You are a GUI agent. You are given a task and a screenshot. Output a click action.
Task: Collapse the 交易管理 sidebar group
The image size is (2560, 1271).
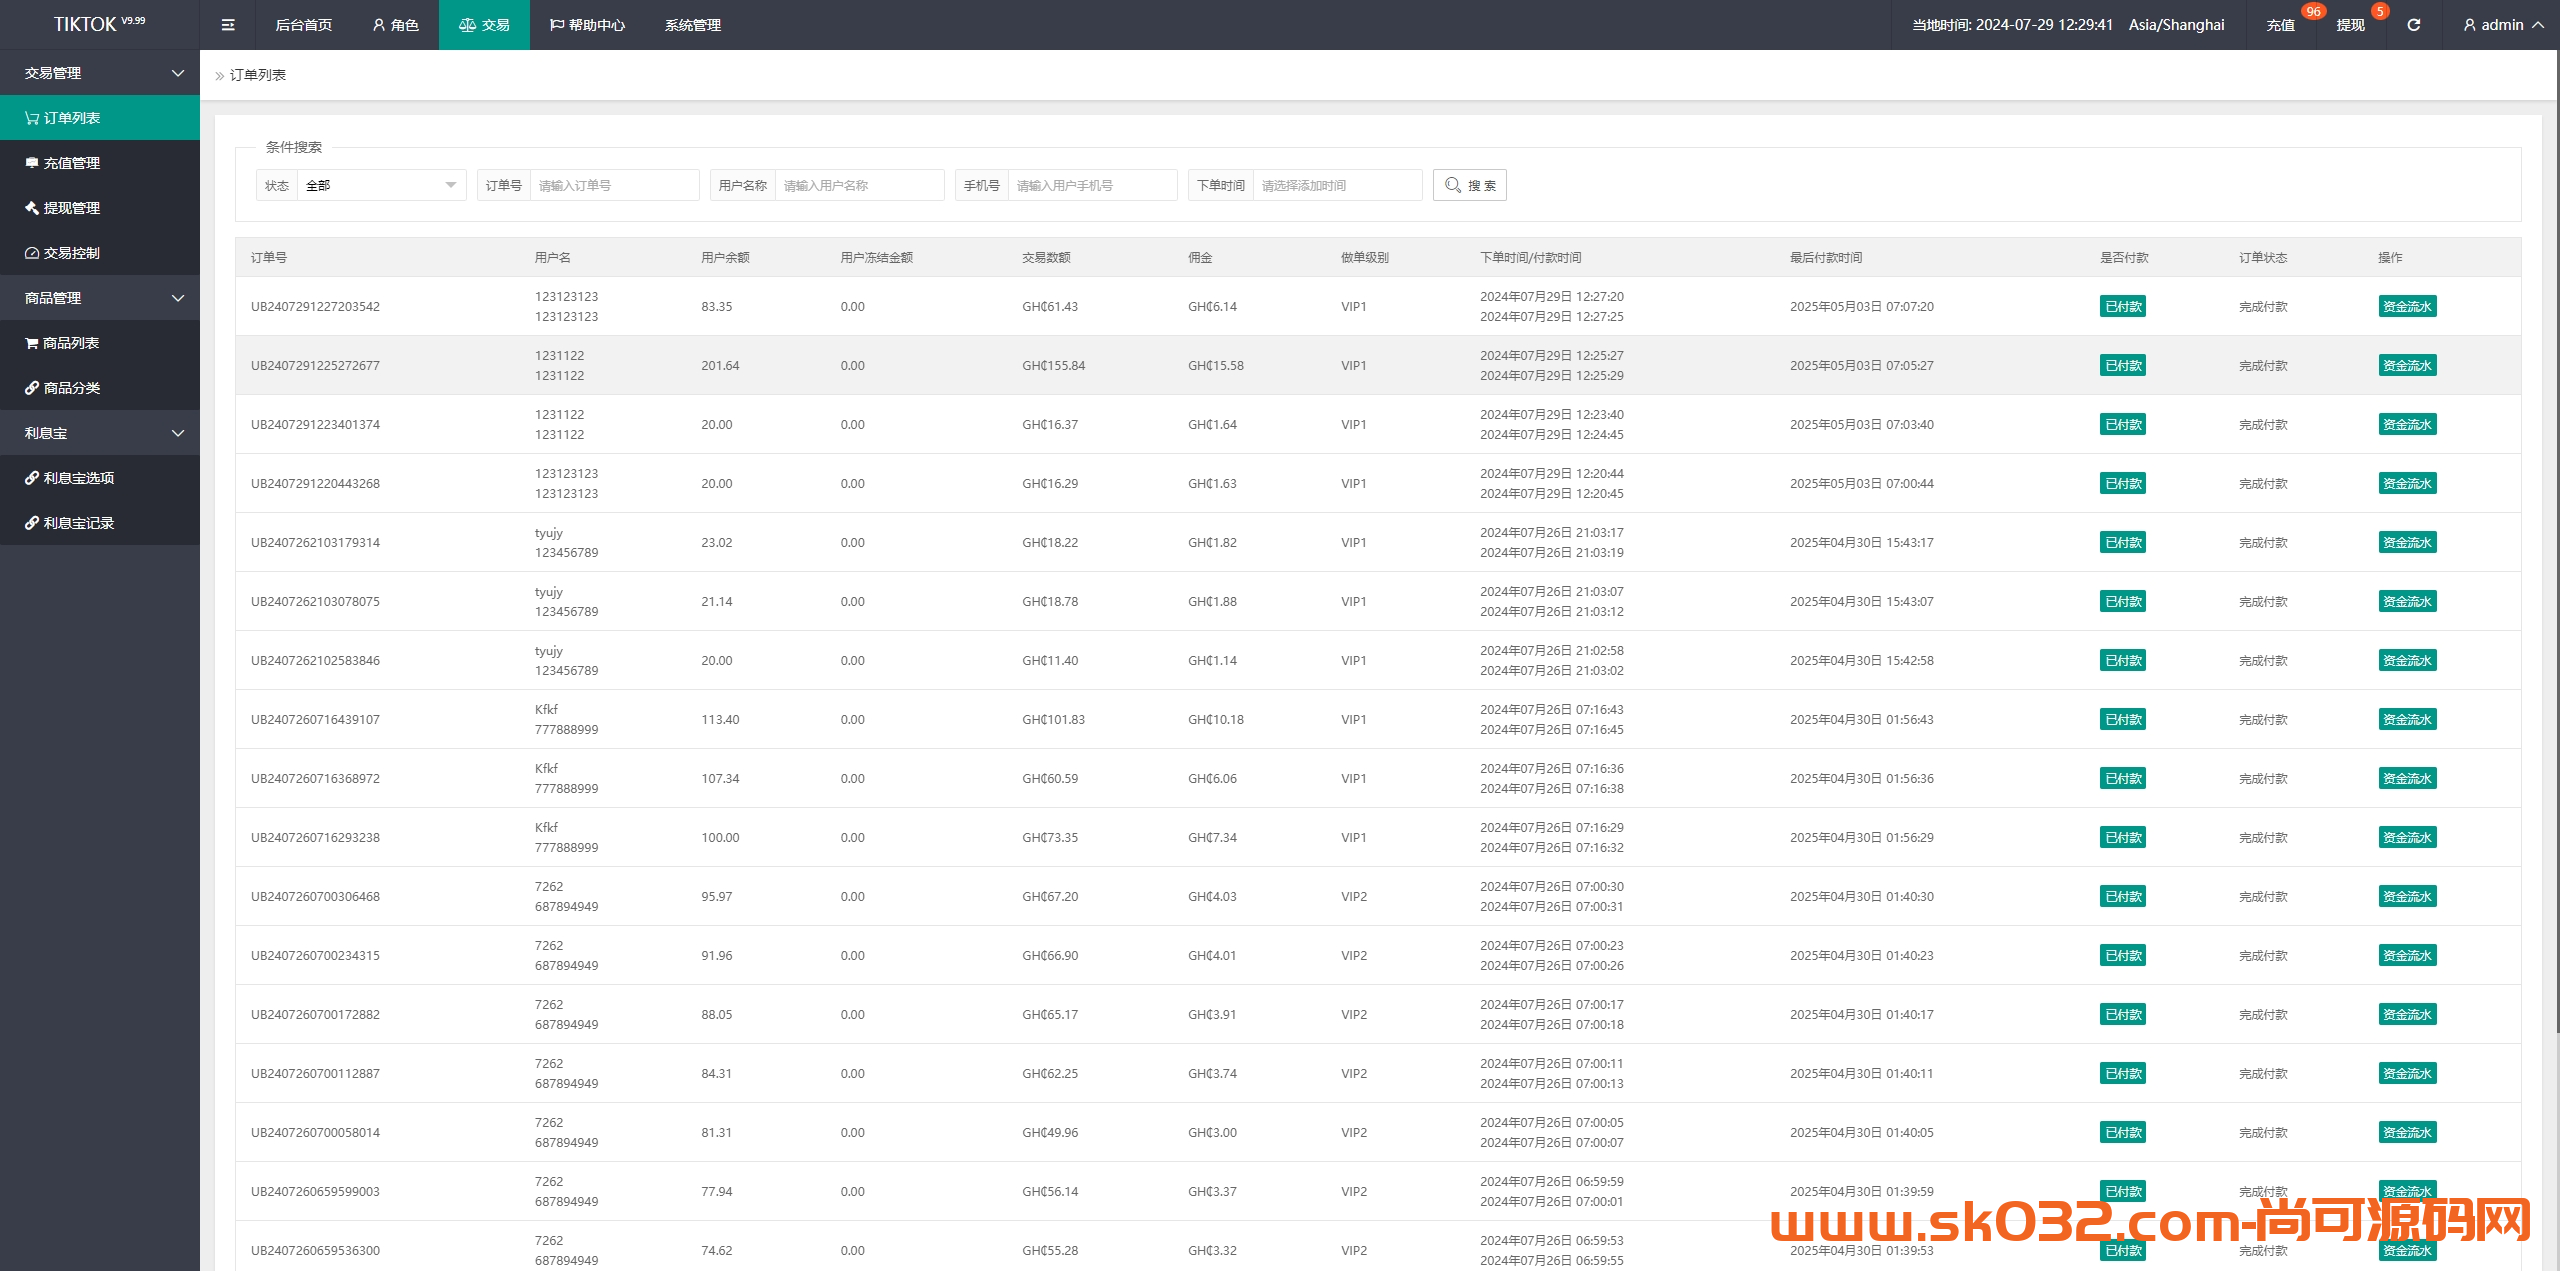(x=100, y=73)
